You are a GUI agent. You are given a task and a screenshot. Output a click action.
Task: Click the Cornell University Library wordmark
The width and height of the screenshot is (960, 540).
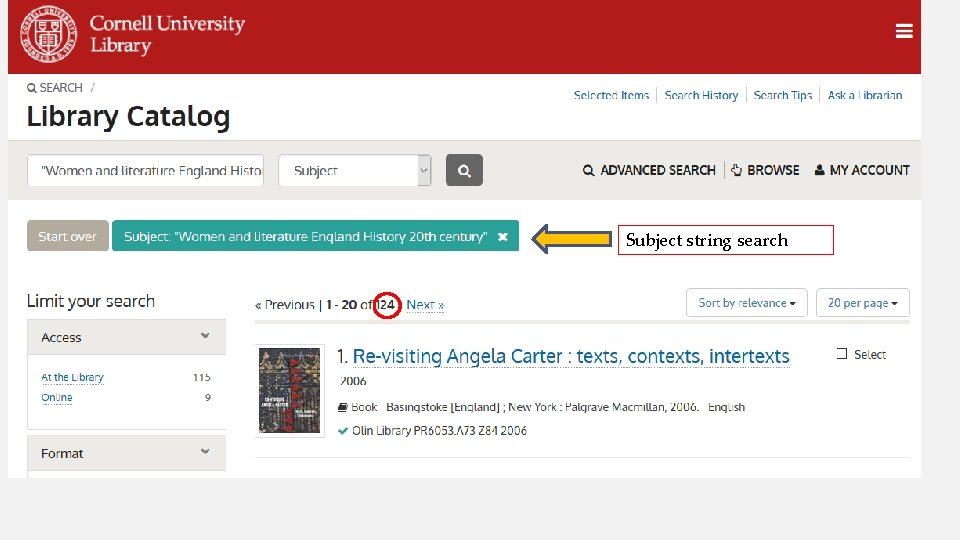pos(167,34)
